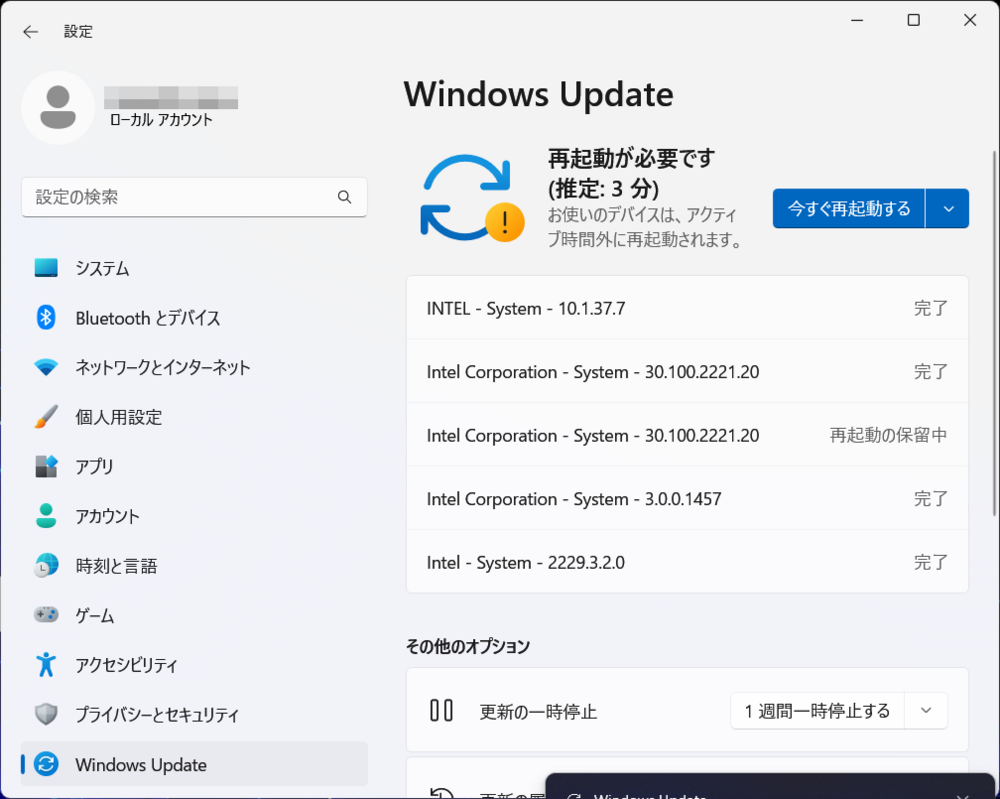Screen dimensions: 1000x799
Task: Open システム settings icon
Action: point(46,268)
